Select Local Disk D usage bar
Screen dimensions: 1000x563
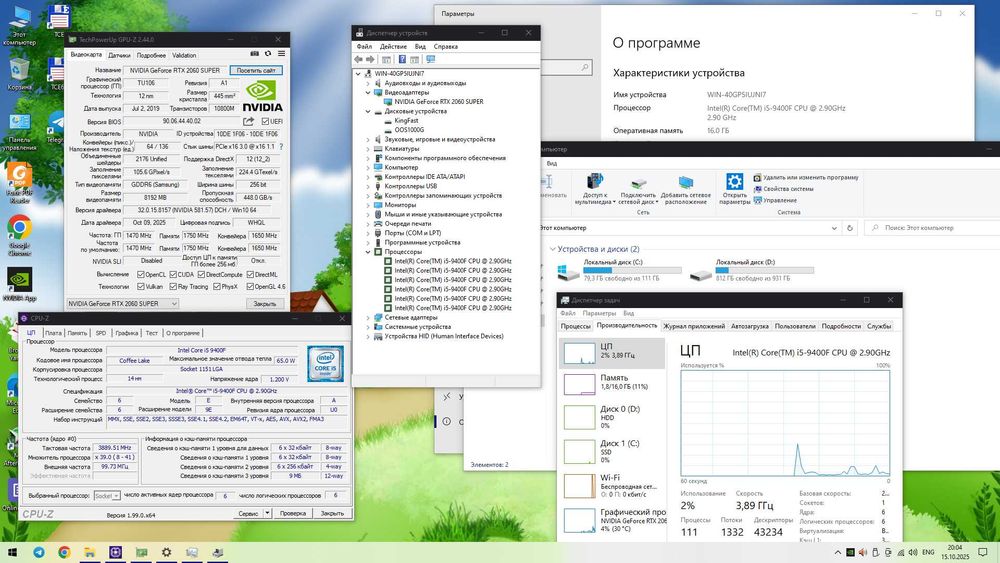click(x=765, y=270)
